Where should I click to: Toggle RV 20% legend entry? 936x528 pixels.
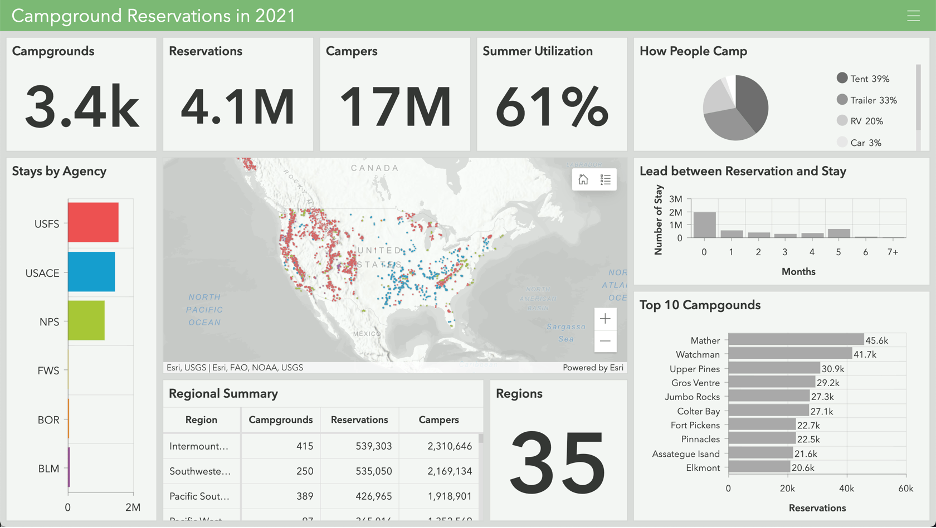(x=860, y=121)
